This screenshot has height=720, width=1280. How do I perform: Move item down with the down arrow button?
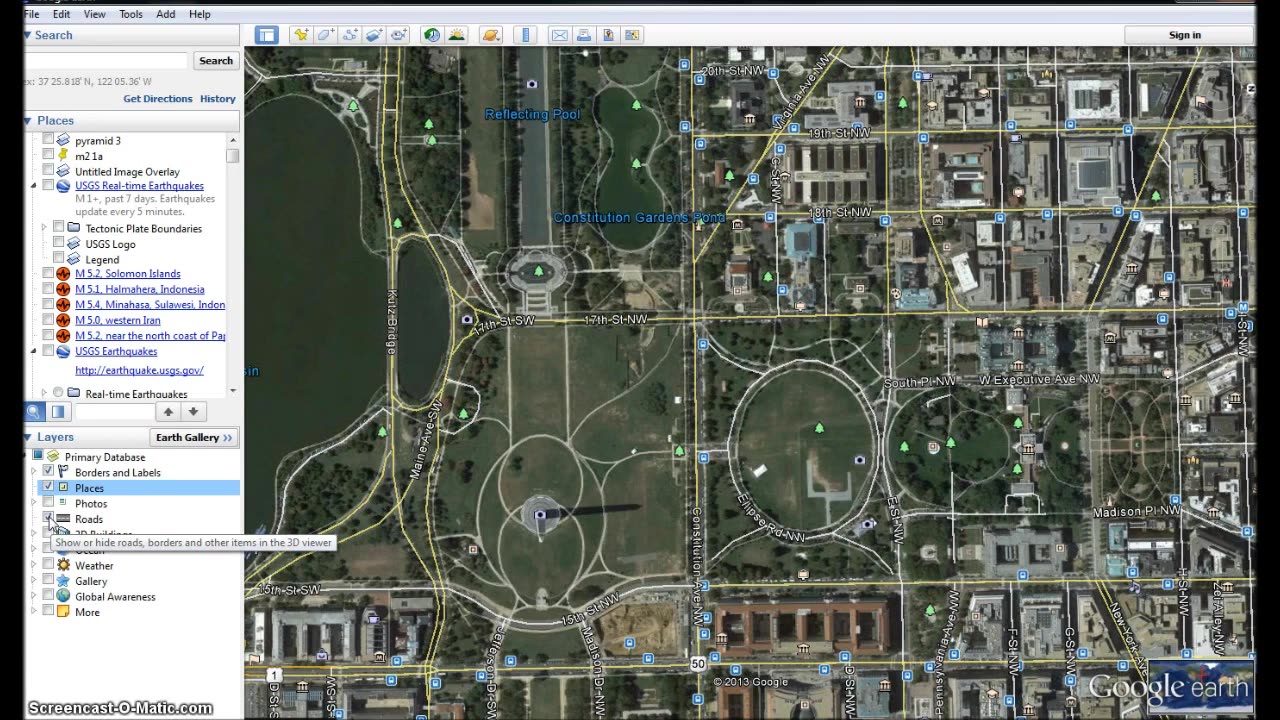tap(193, 412)
